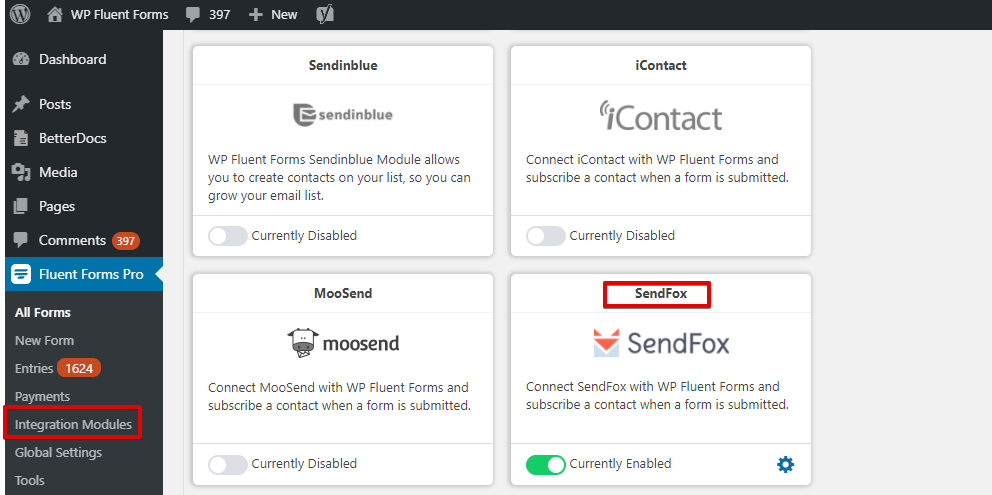Screen dimensions: 992x495
Task: Click the Media icon in sidebar
Action: pos(21,172)
